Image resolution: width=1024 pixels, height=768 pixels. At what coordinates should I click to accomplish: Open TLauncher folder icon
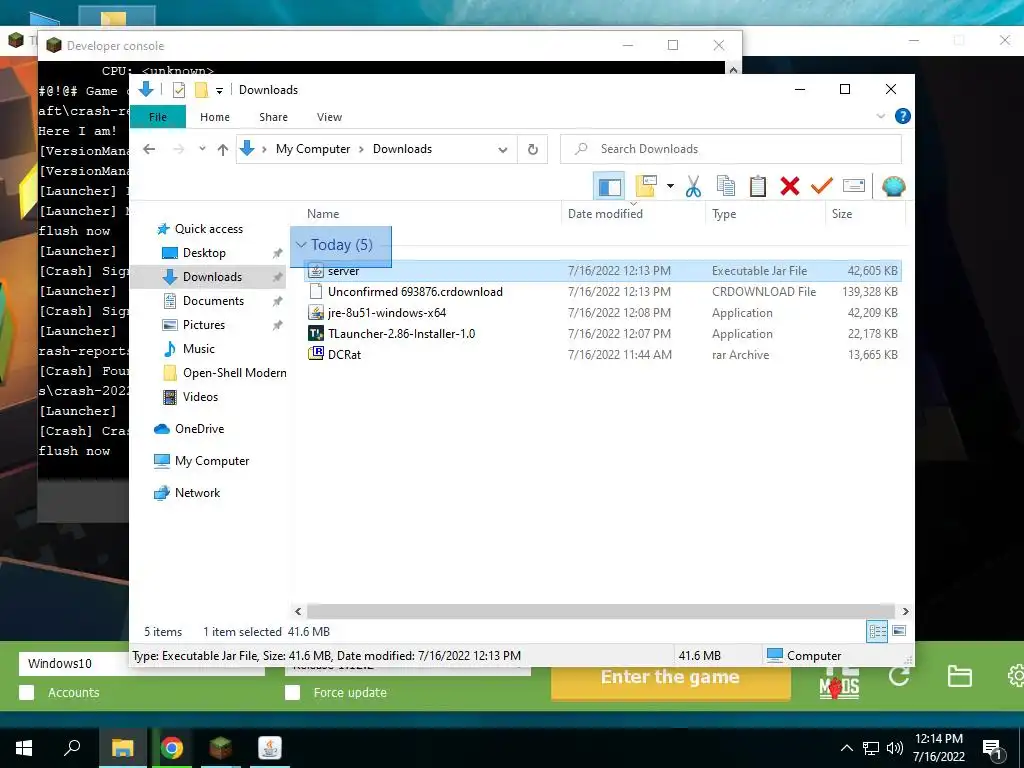959,677
